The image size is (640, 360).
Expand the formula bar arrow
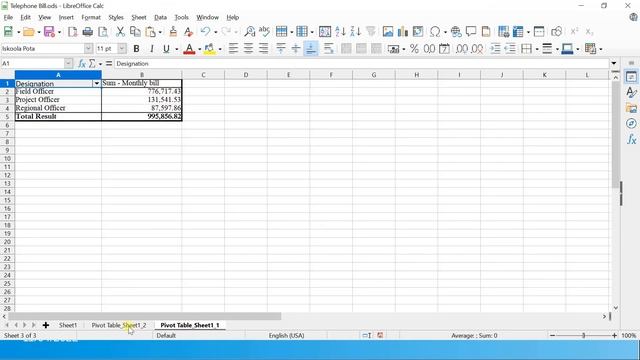tap(613, 63)
